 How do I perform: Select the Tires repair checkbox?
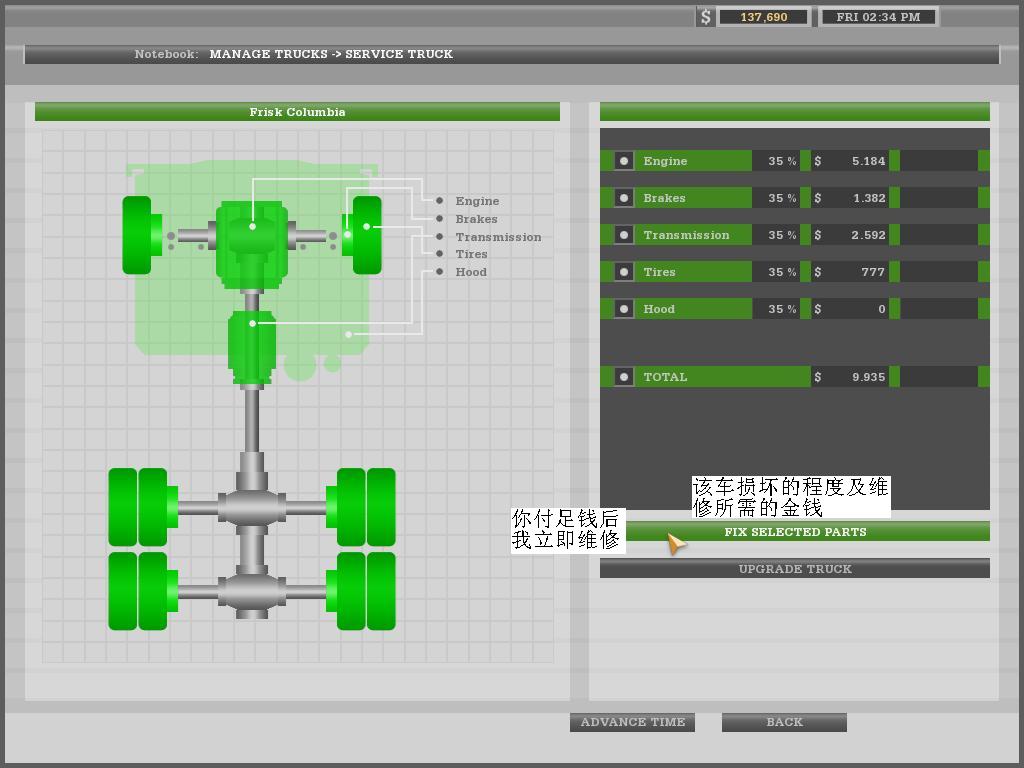click(x=623, y=272)
